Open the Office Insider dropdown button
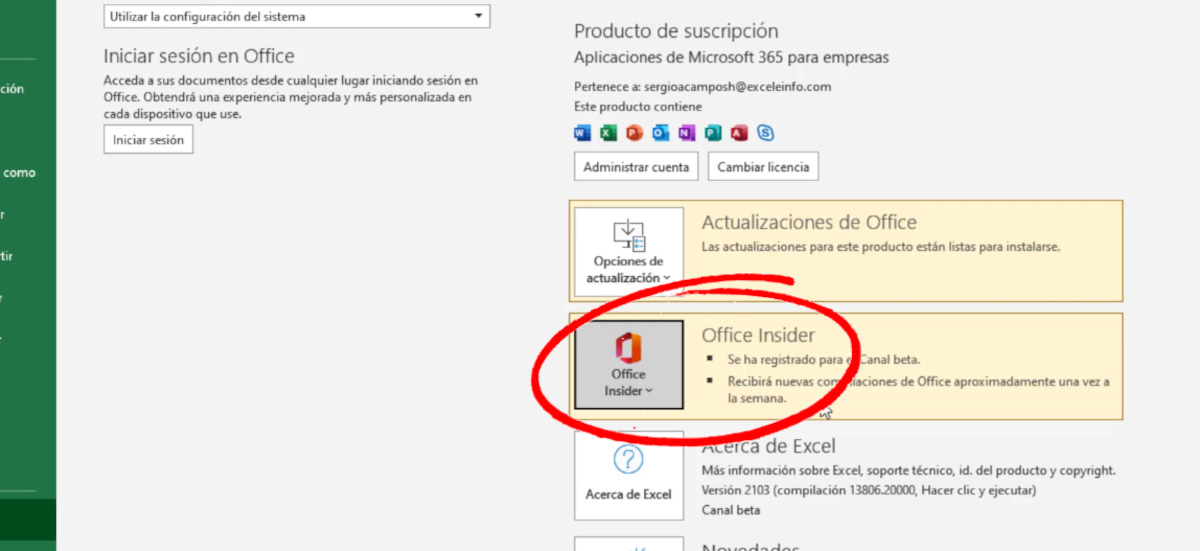The image size is (1200, 551). (x=629, y=365)
